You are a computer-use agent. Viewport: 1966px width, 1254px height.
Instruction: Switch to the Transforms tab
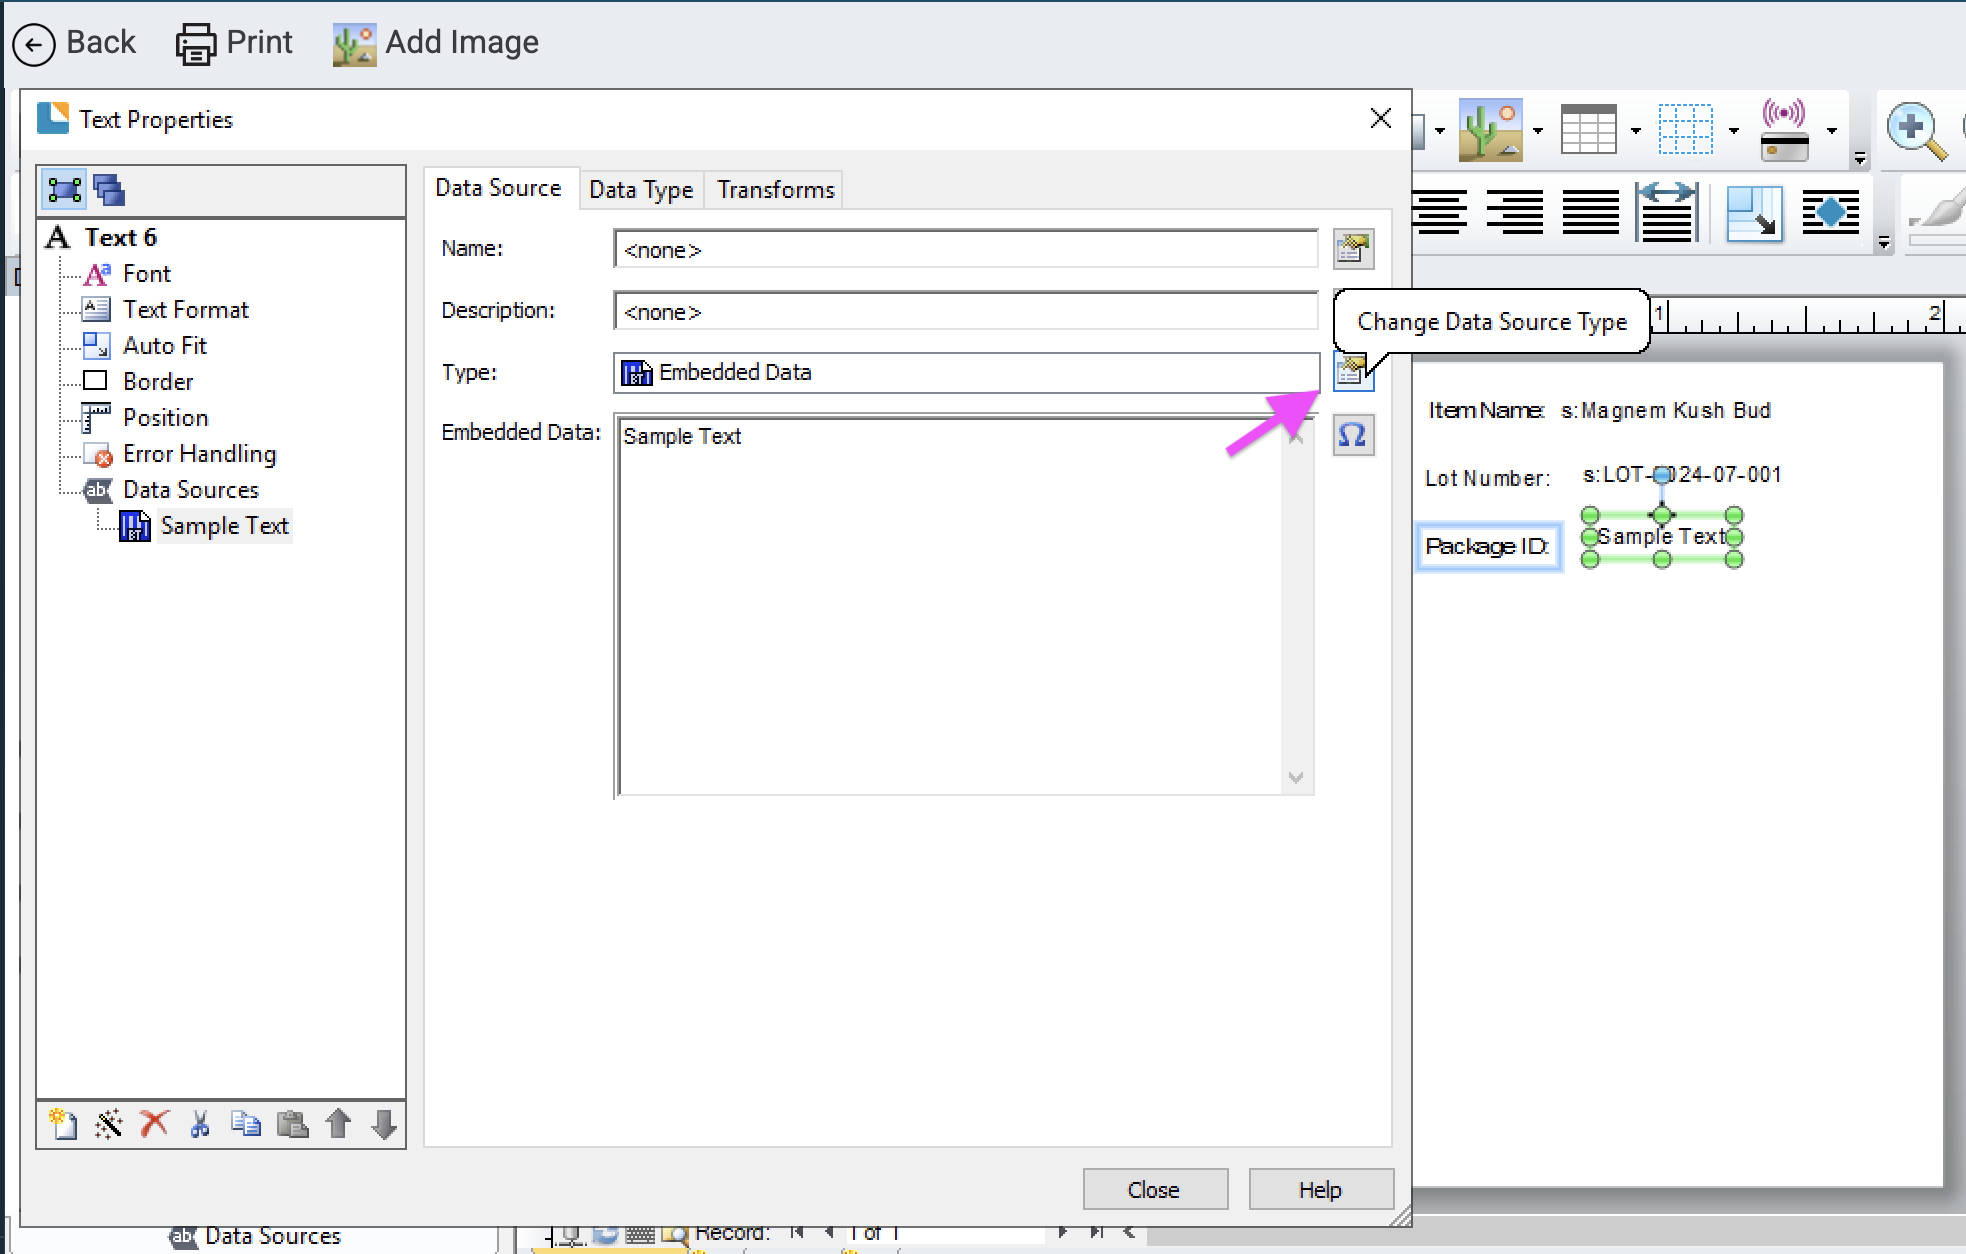[x=775, y=189]
